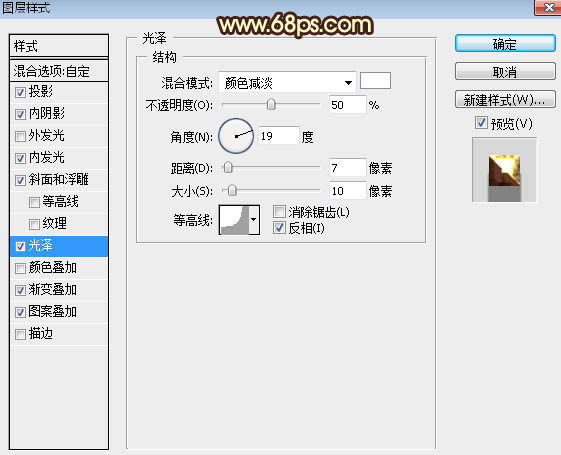Focus the angle field showing 19
Image resolution: width=561 pixels, height=455 pixels.
pyautogui.click(x=278, y=136)
